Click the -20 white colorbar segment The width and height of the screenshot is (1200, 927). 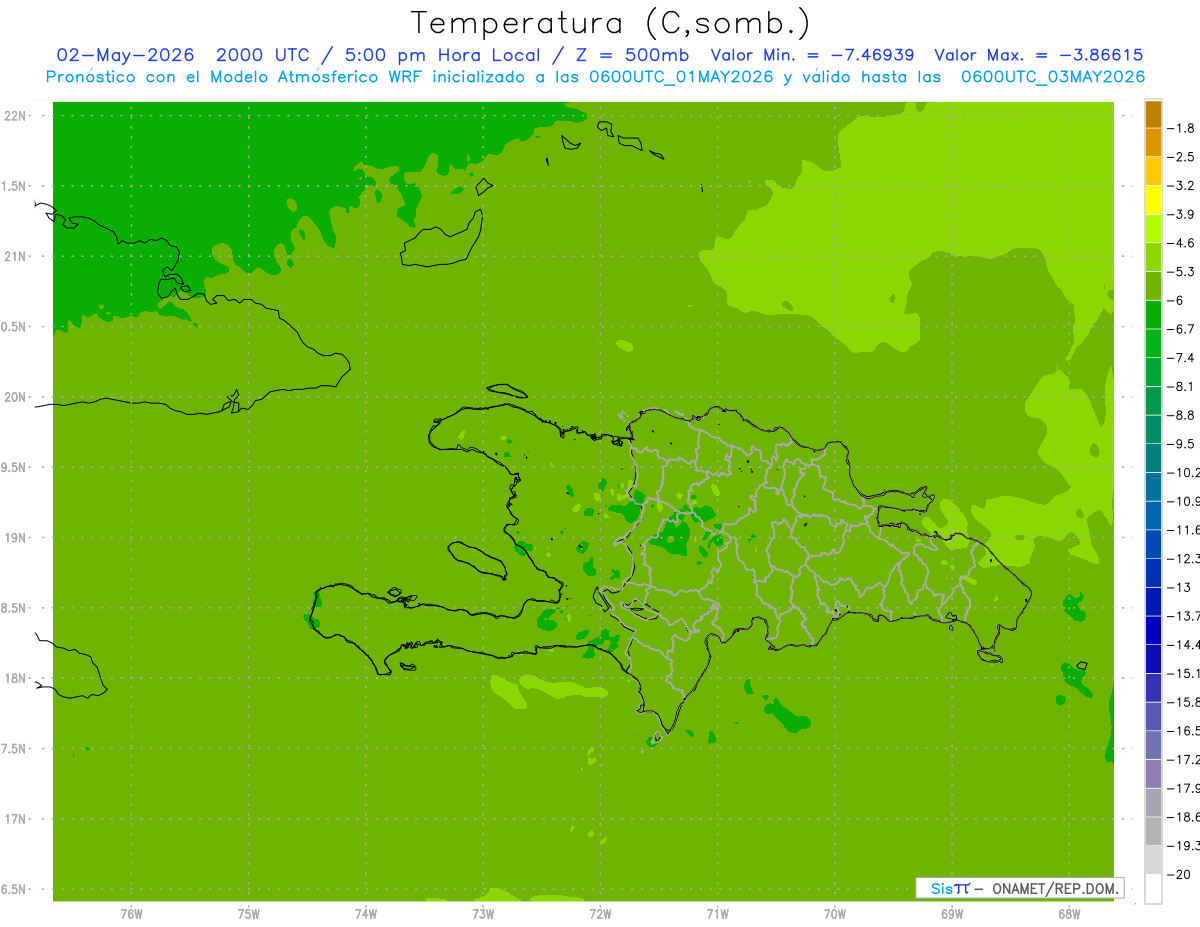click(x=1153, y=889)
